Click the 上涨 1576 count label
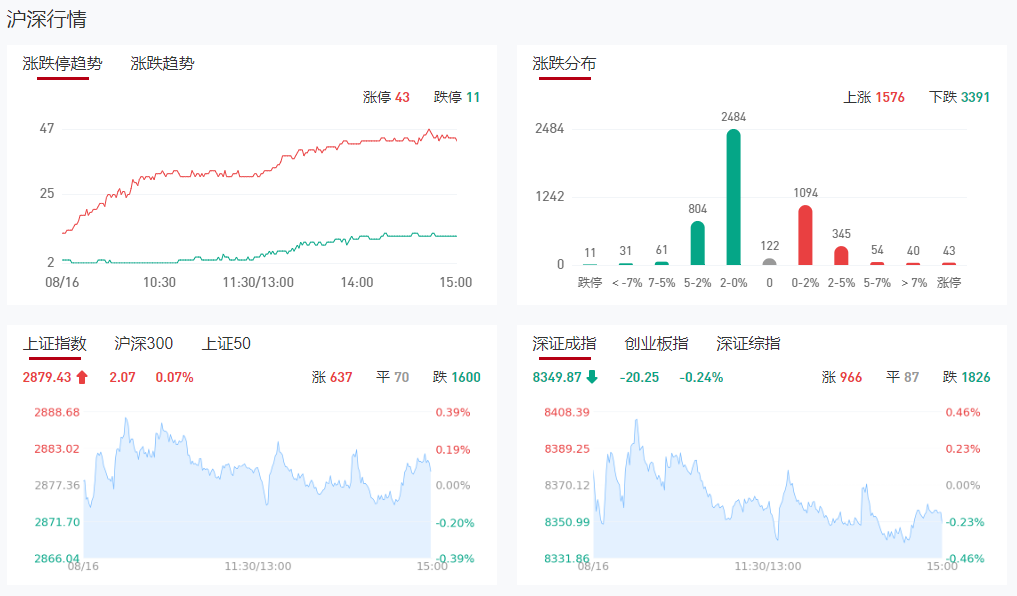1017x596 pixels. 874,97
